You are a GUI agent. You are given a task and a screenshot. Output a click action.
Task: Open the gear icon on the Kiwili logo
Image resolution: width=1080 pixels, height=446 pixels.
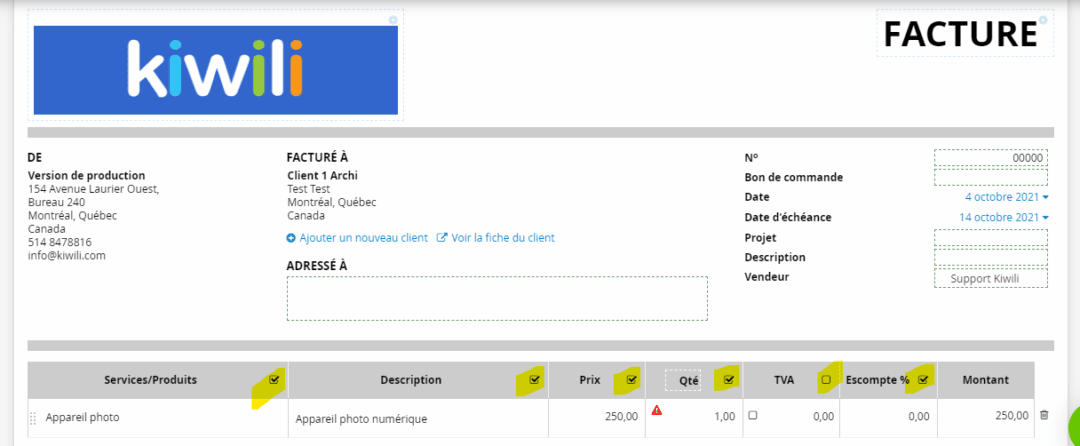click(393, 20)
